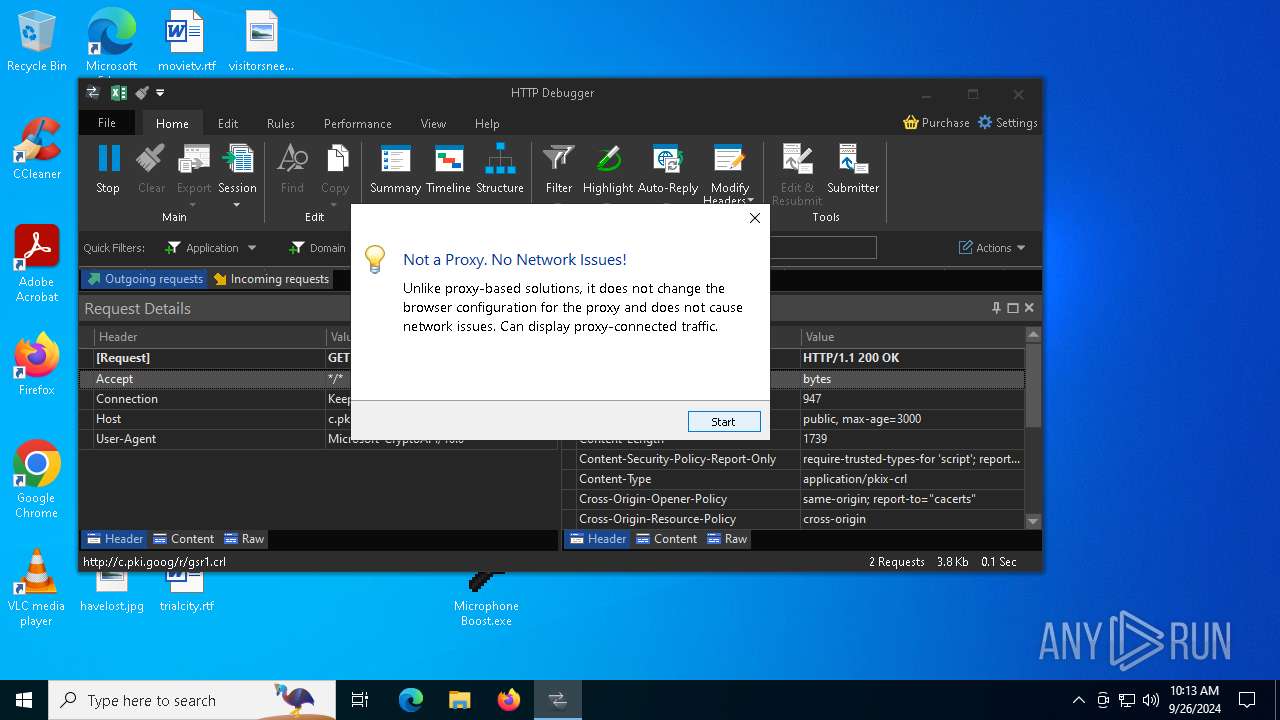Open the Timeline view icon

click(x=448, y=159)
